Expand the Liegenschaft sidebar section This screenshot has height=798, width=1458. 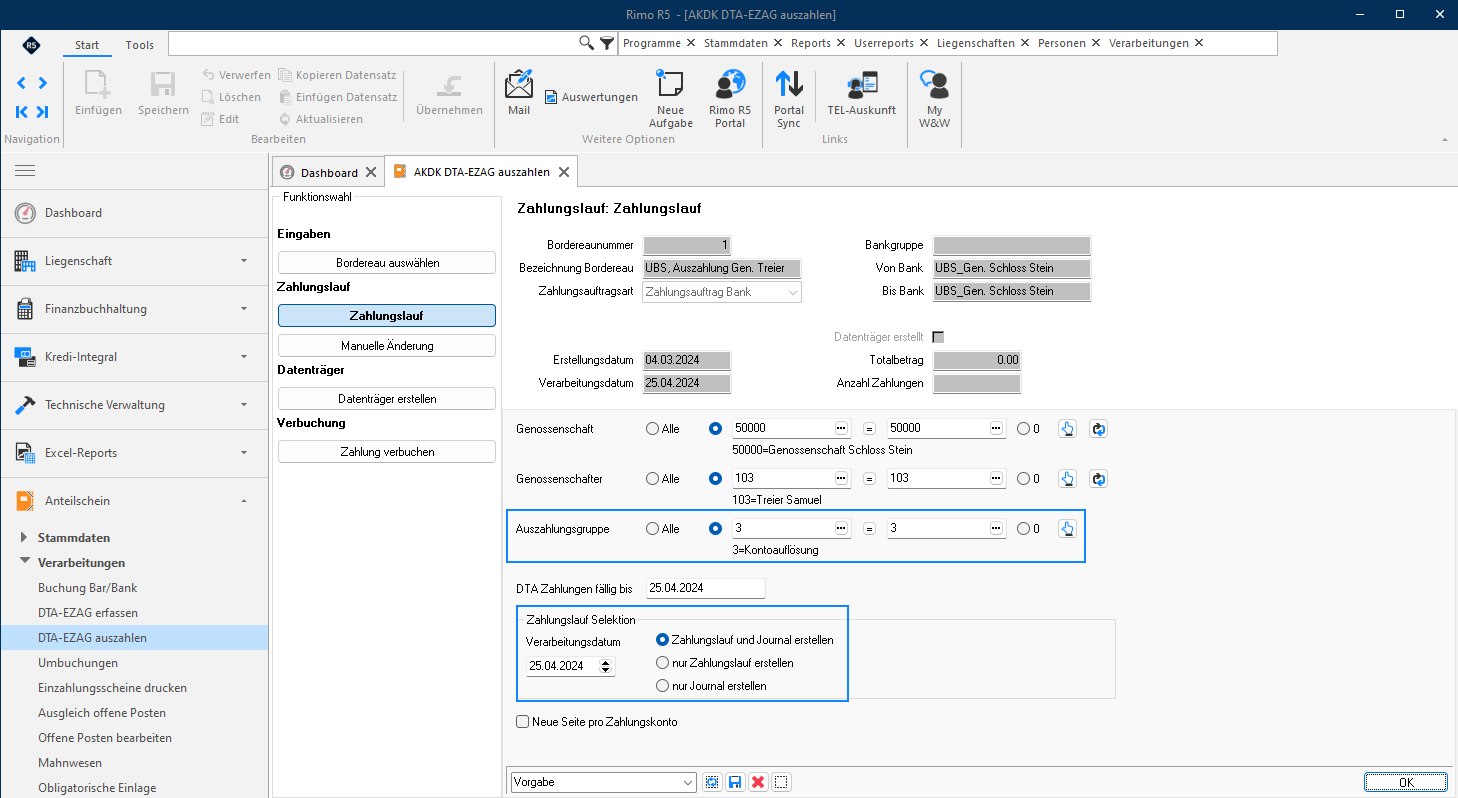tap(134, 261)
